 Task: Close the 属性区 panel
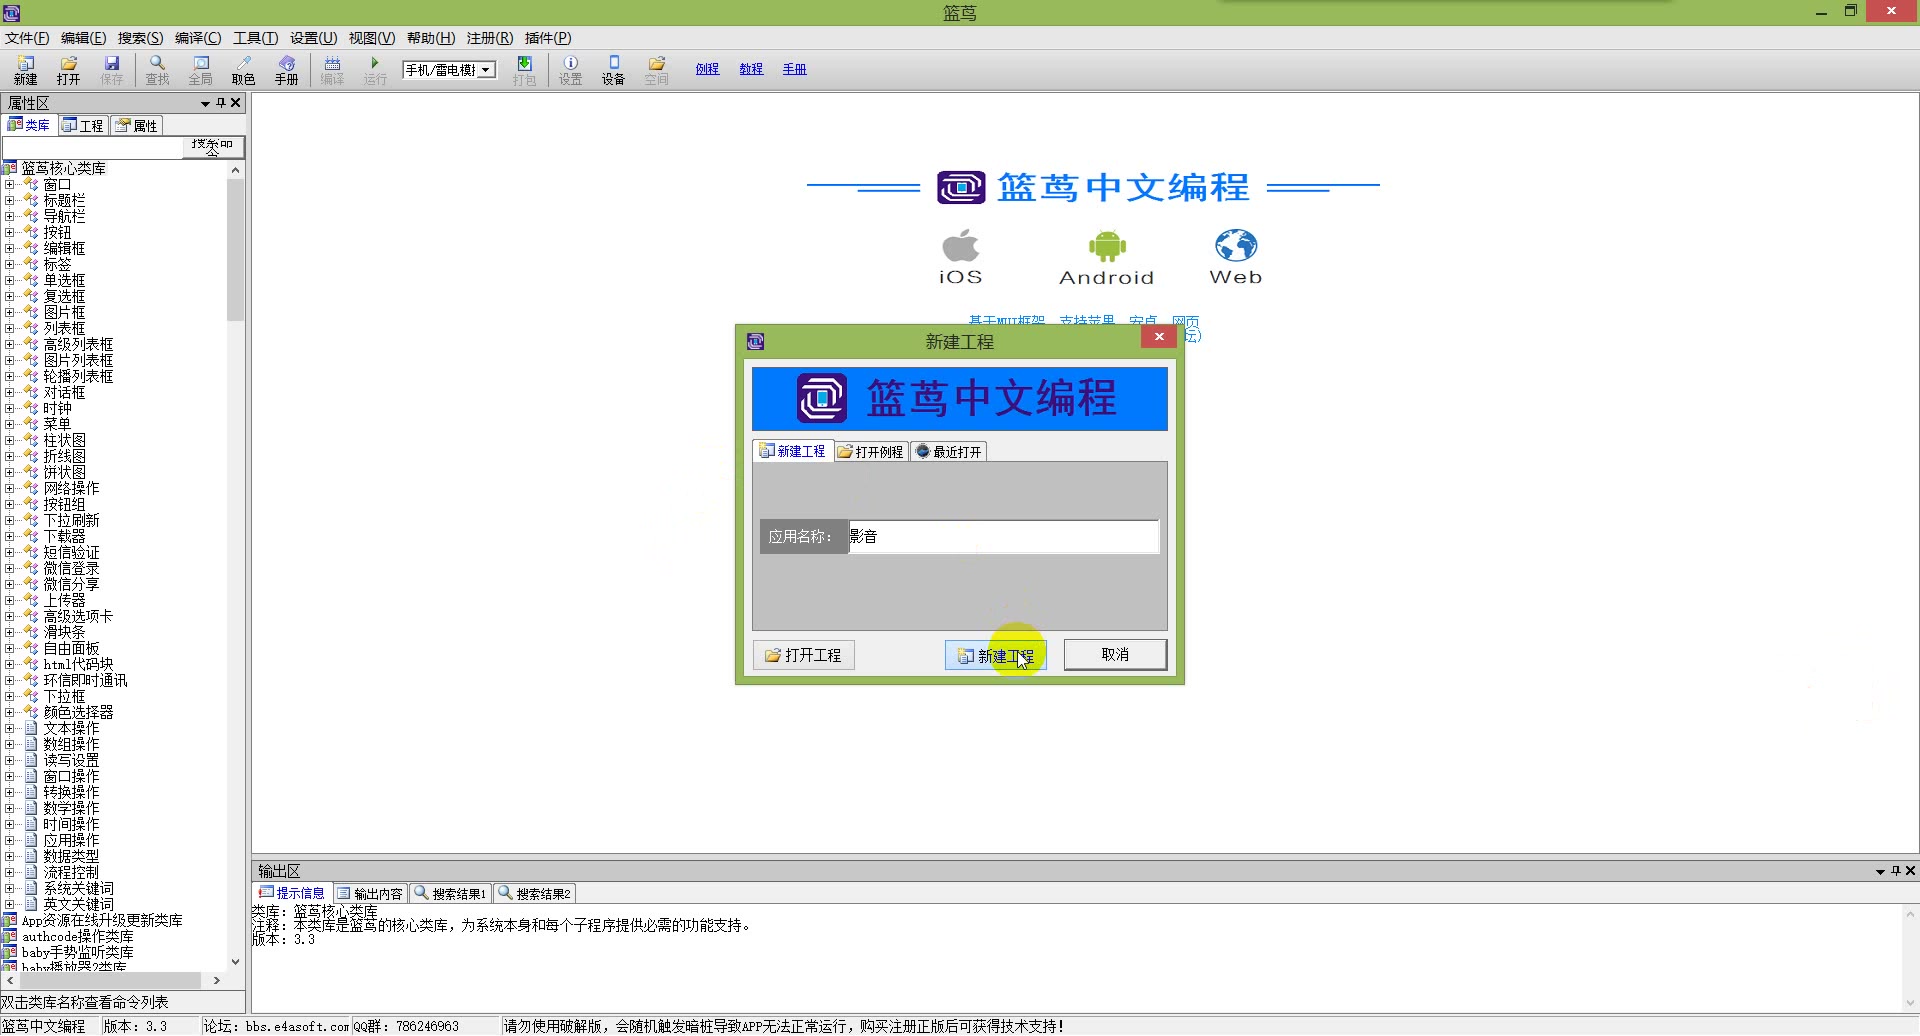click(x=236, y=103)
